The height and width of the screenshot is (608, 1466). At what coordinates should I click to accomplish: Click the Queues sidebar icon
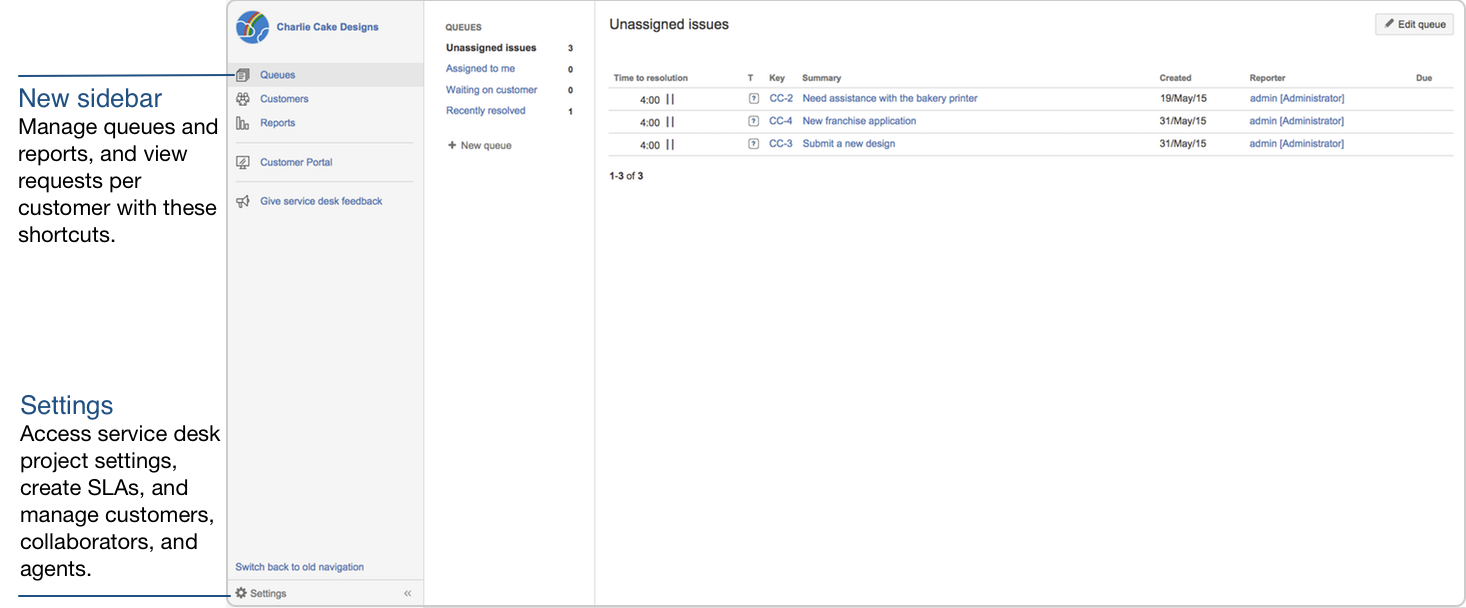tap(242, 75)
